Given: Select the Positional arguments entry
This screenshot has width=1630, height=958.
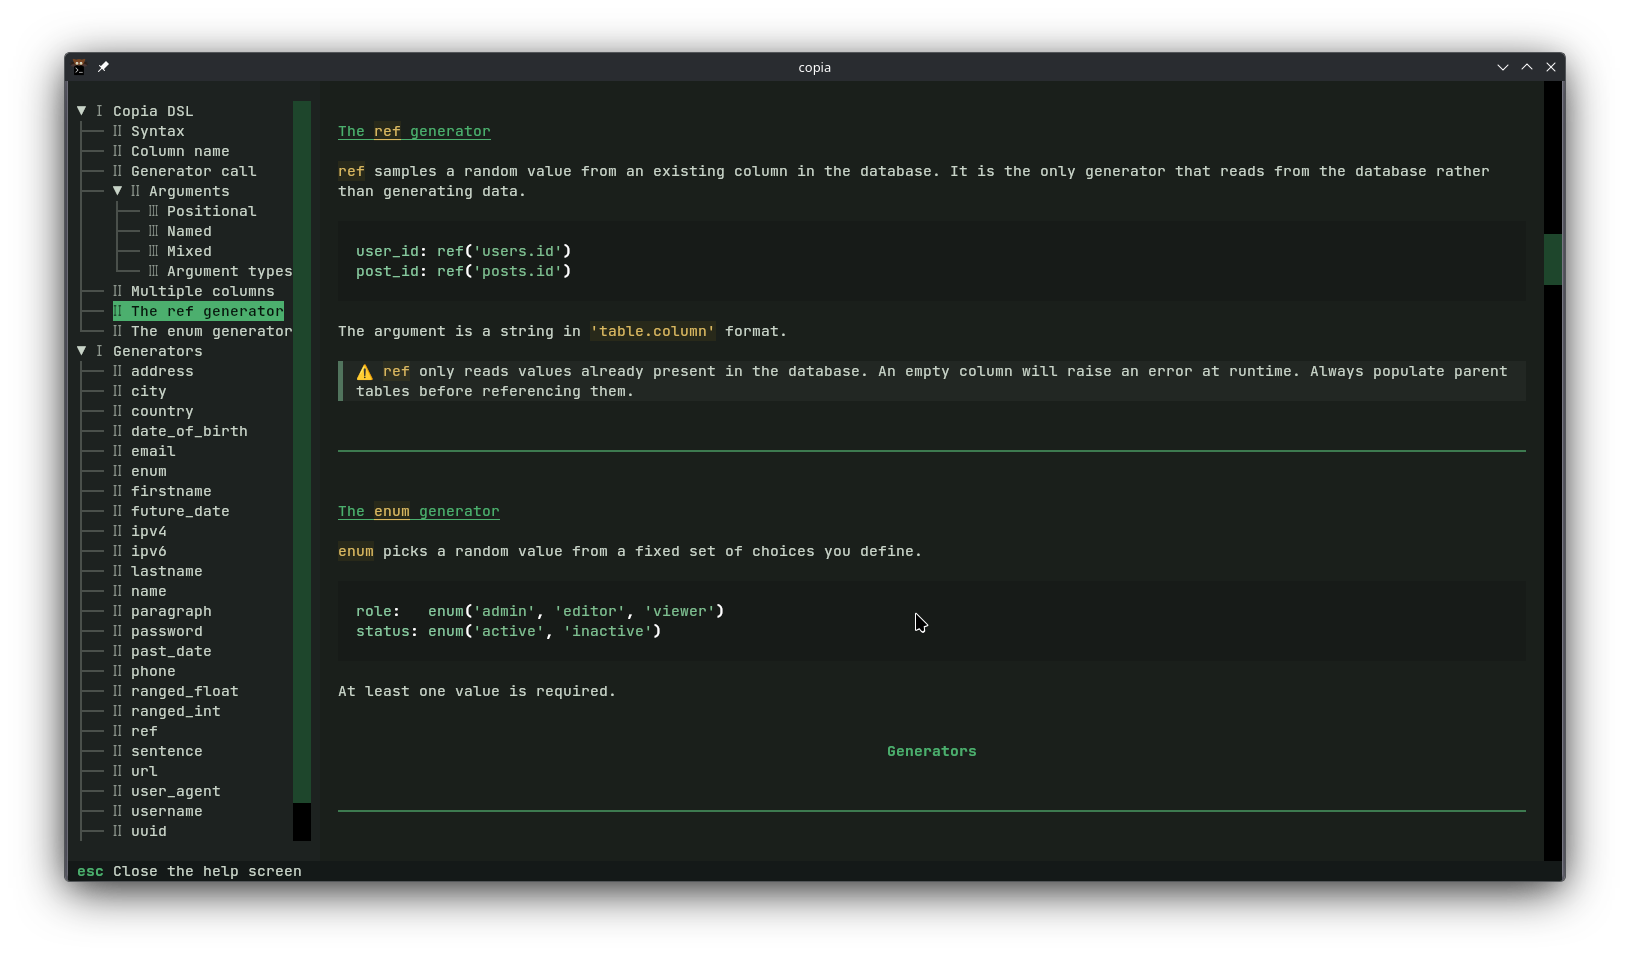Looking at the screenshot, I should coord(211,211).
